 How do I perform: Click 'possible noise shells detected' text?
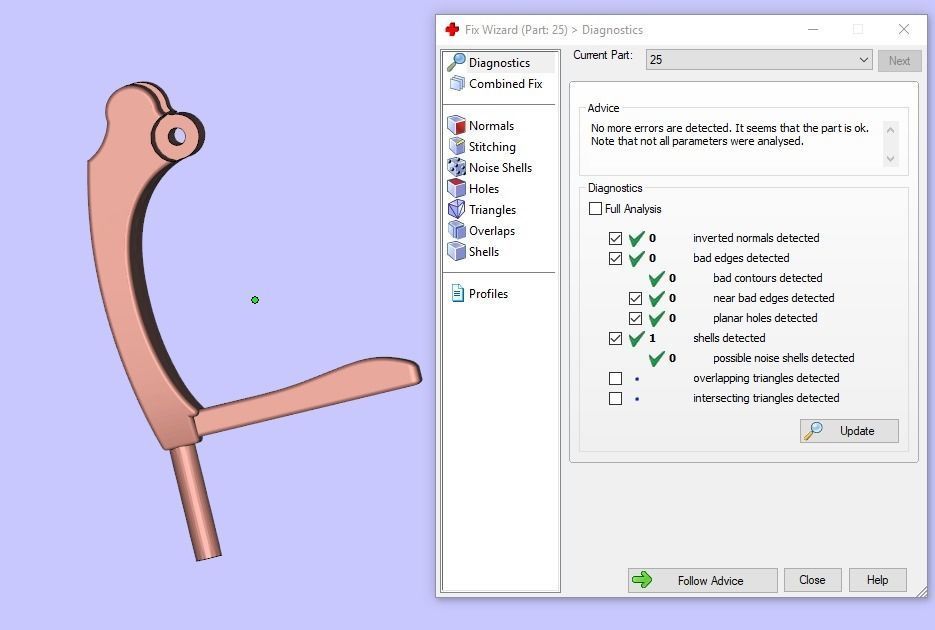pyautogui.click(x=784, y=358)
